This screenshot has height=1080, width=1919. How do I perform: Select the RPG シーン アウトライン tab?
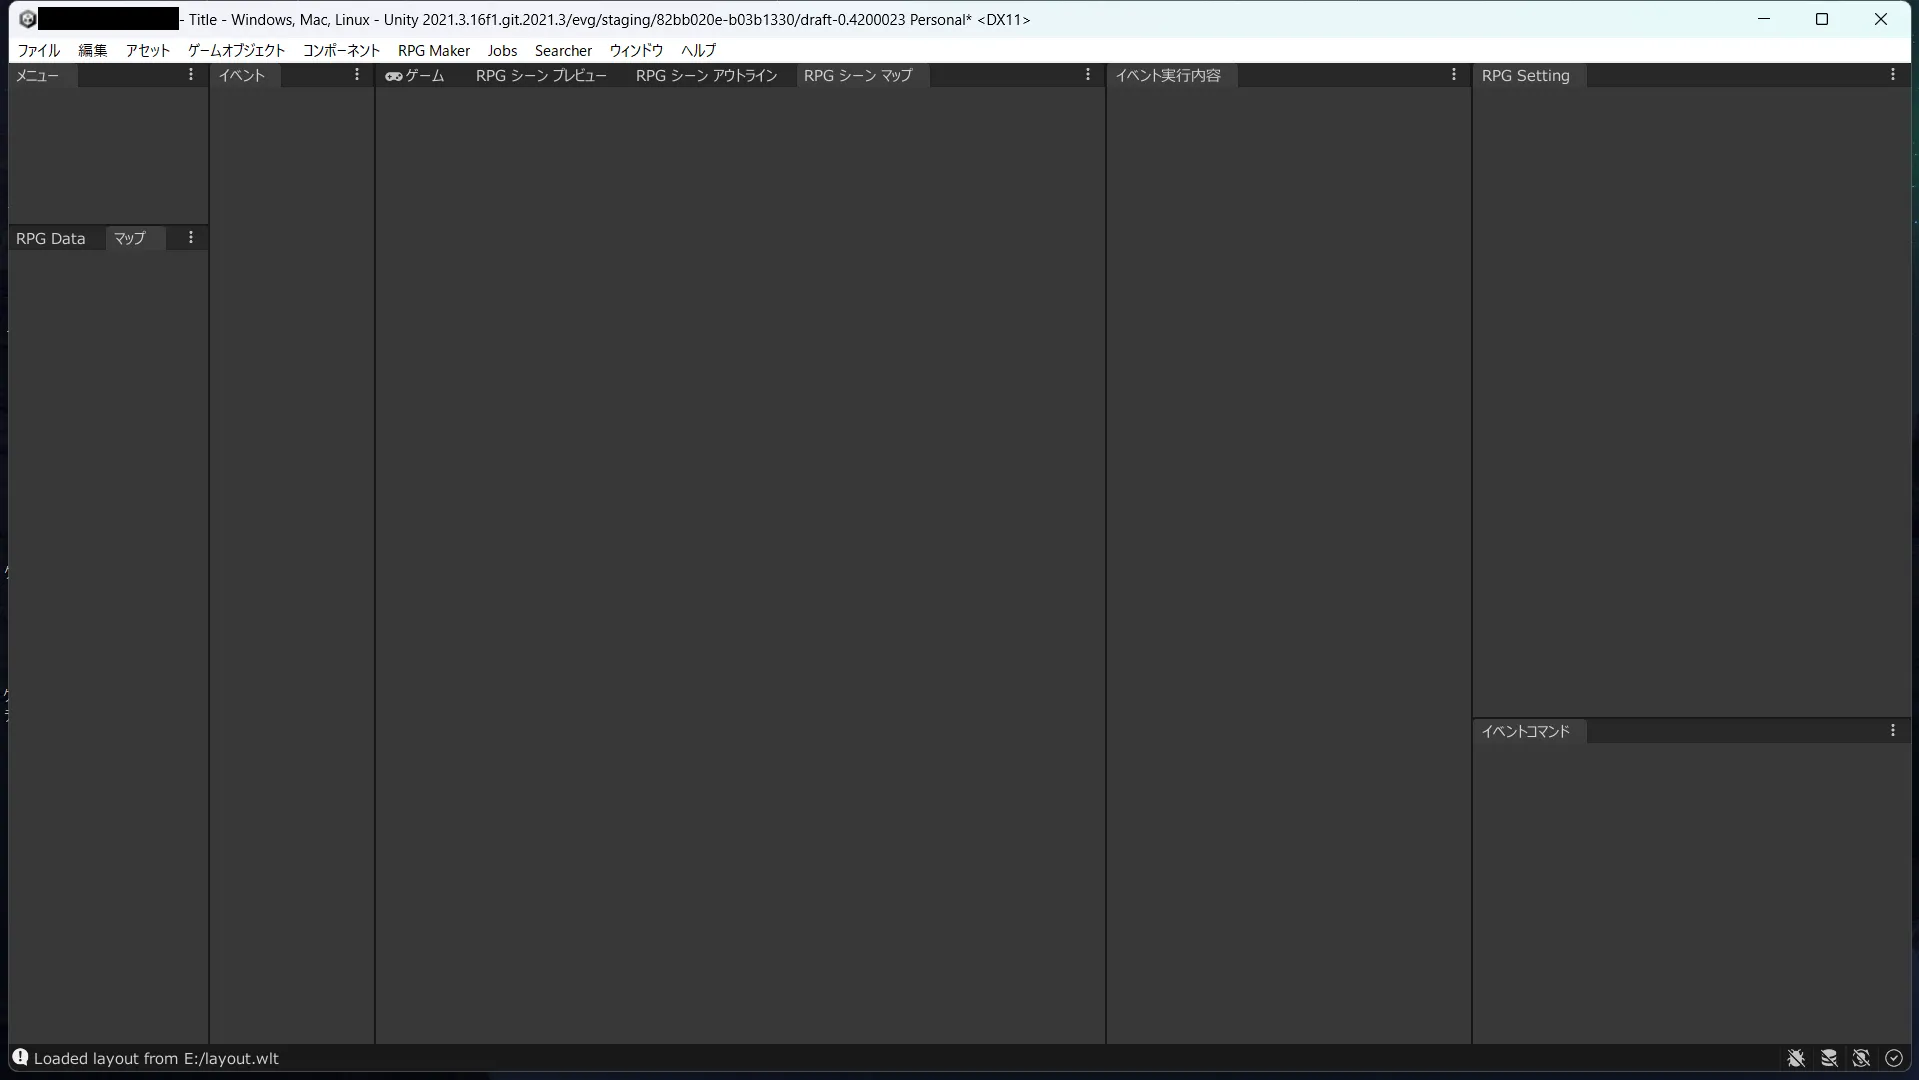pos(704,75)
